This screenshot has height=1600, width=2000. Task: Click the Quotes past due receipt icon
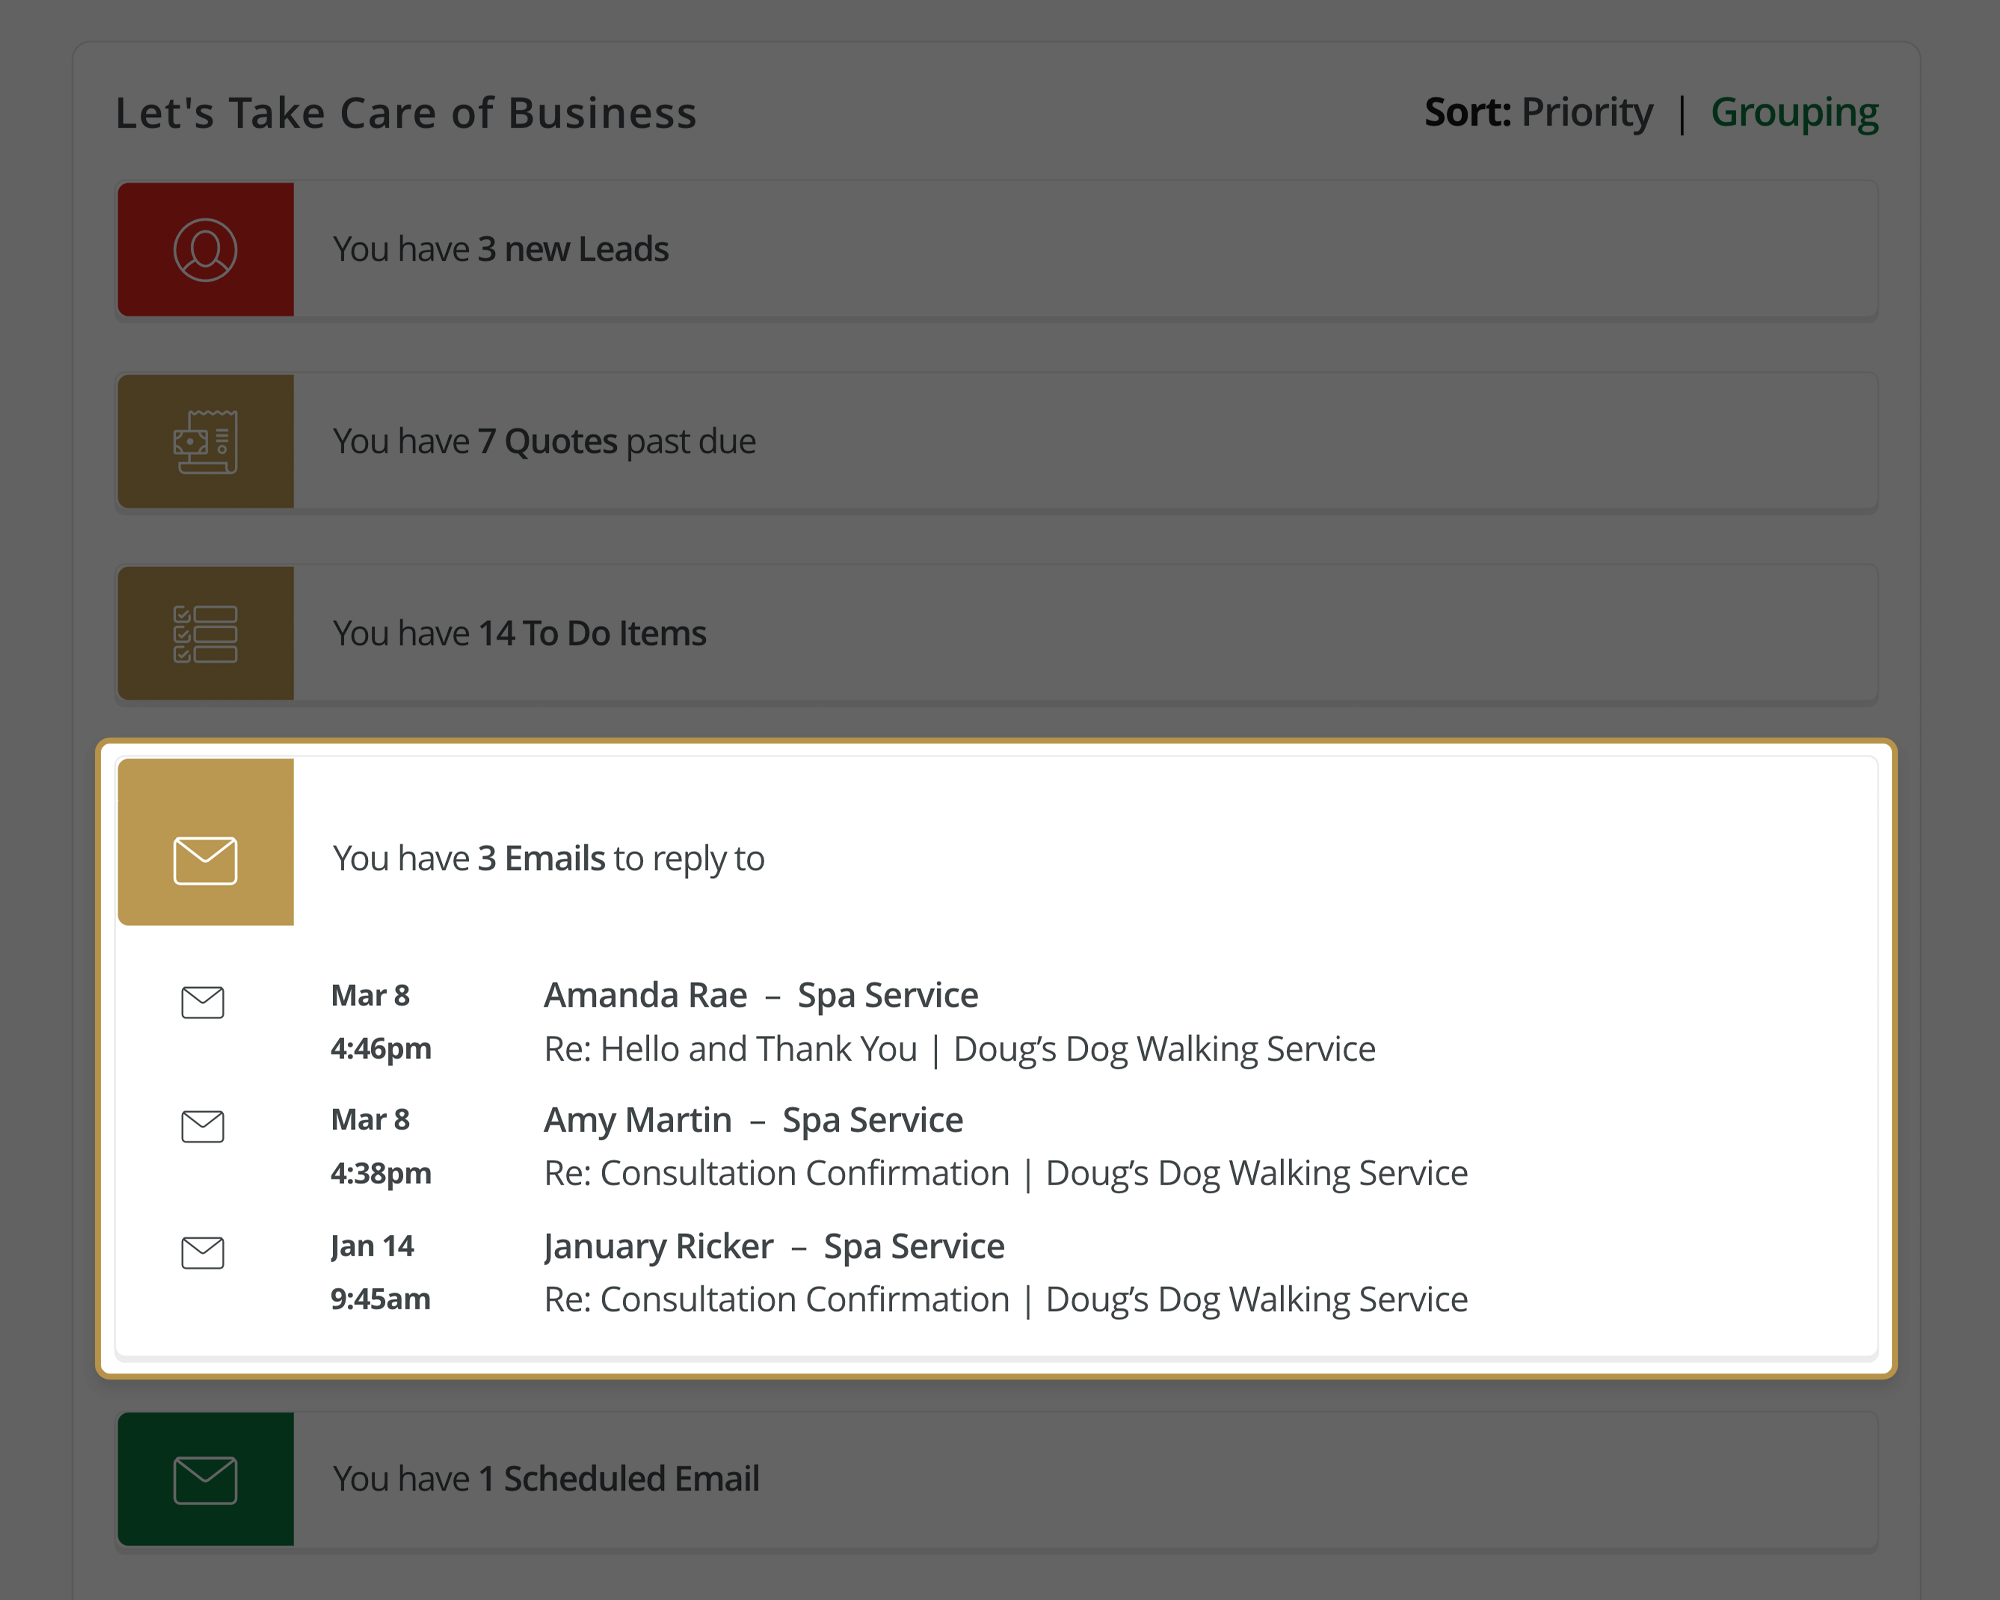(205, 441)
